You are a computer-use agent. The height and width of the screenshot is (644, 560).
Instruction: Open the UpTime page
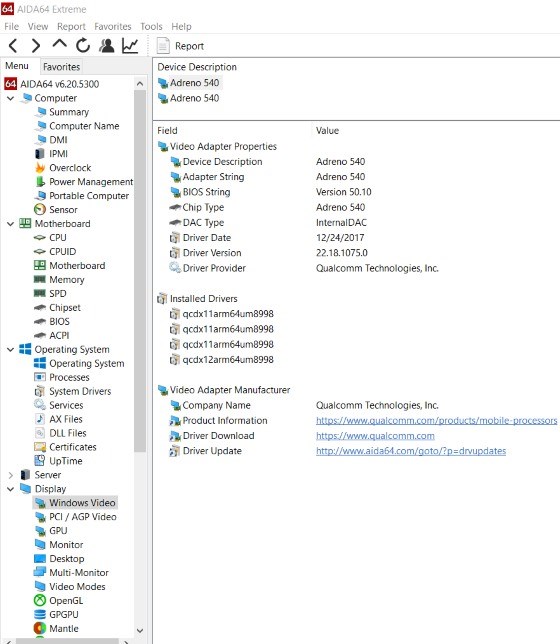pyautogui.click(x=58, y=461)
